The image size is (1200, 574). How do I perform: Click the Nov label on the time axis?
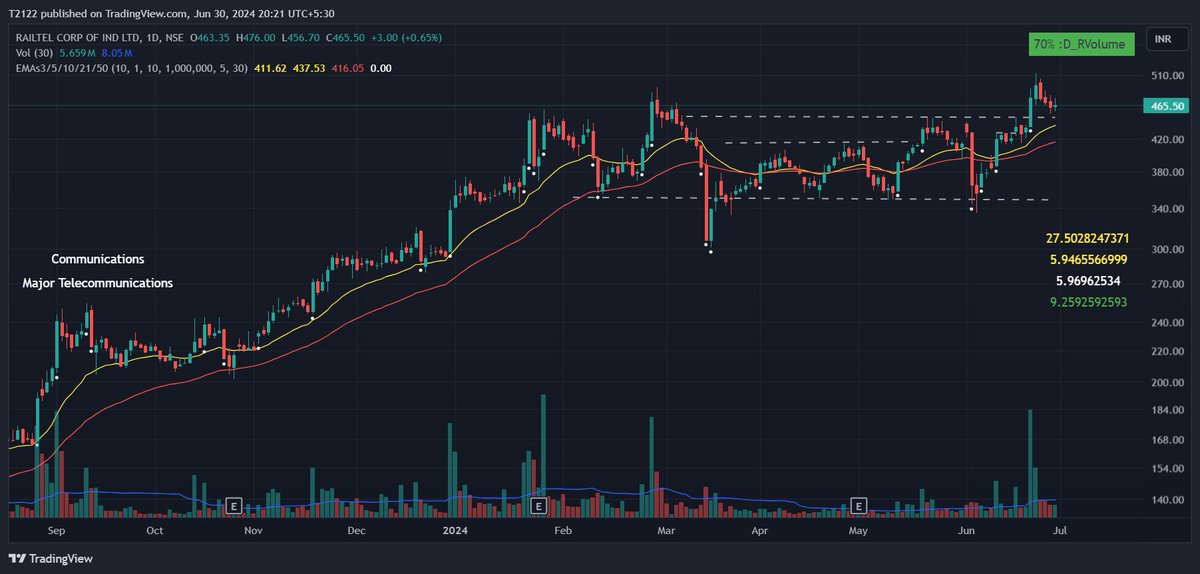pyautogui.click(x=253, y=531)
